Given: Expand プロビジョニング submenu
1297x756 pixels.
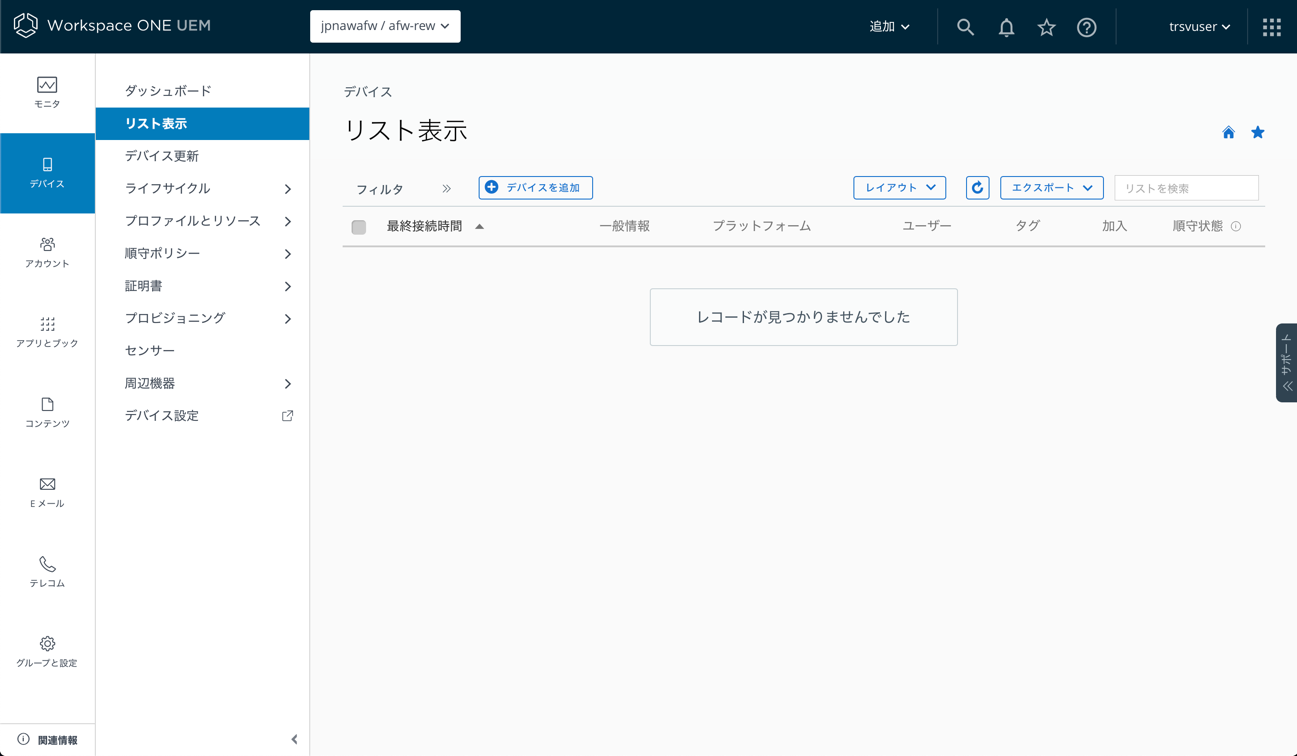Looking at the screenshot, I should pos(288,319).
